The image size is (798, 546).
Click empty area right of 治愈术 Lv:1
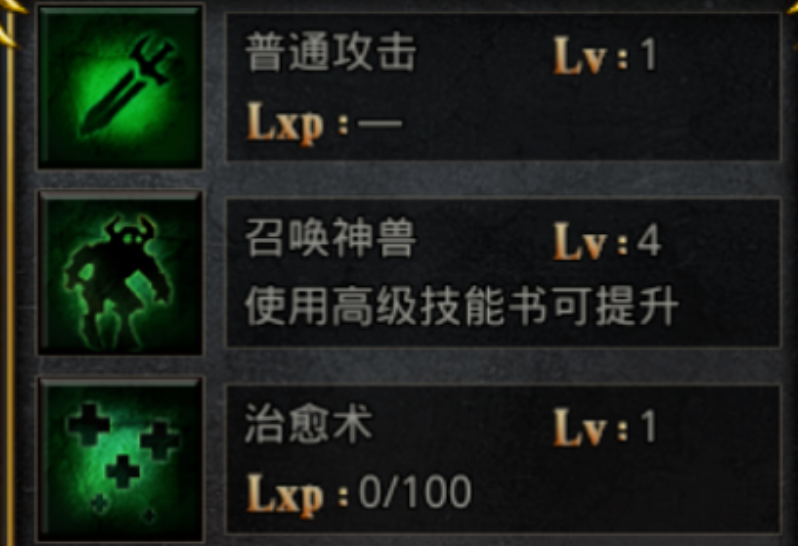tap(718, 427)
